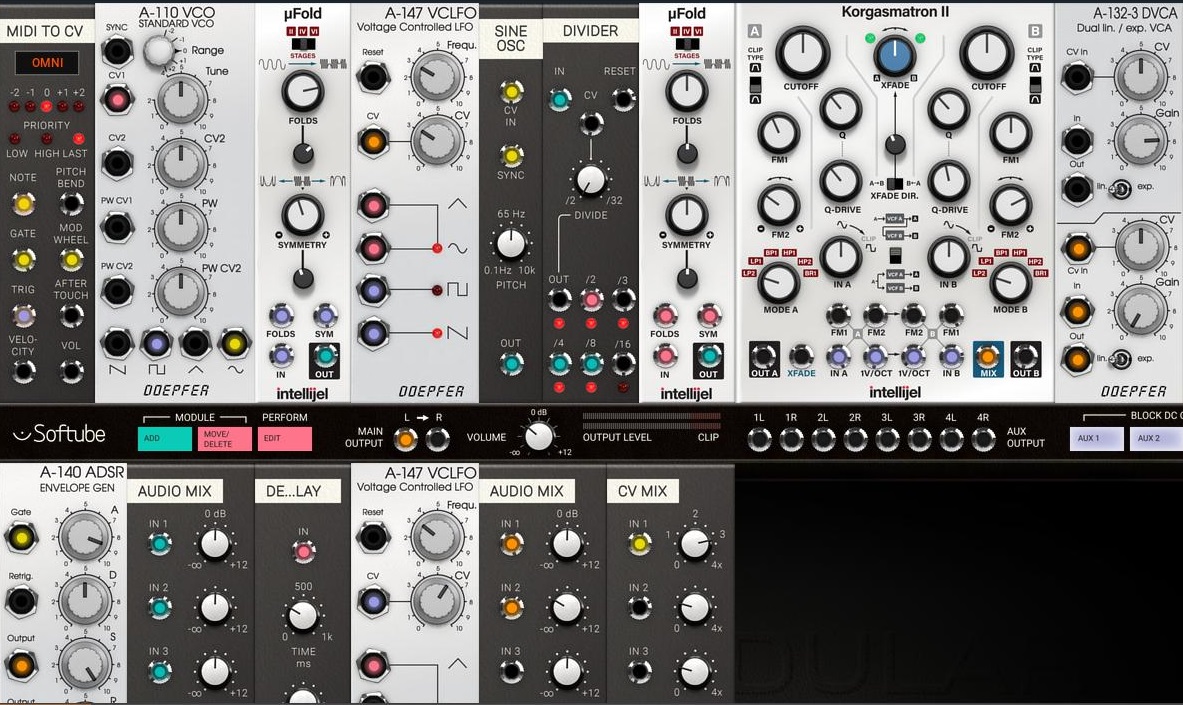The height and width of the screenshot is (705, 1183).
Task: Click the OUT jack on the left µFold
Action: [324, 356]
